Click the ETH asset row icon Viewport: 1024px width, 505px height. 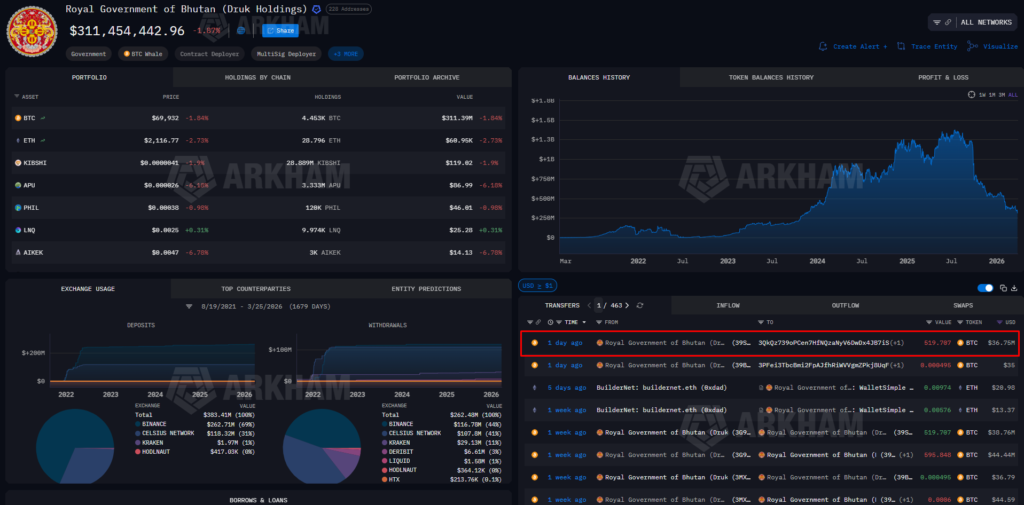[18, 140]
